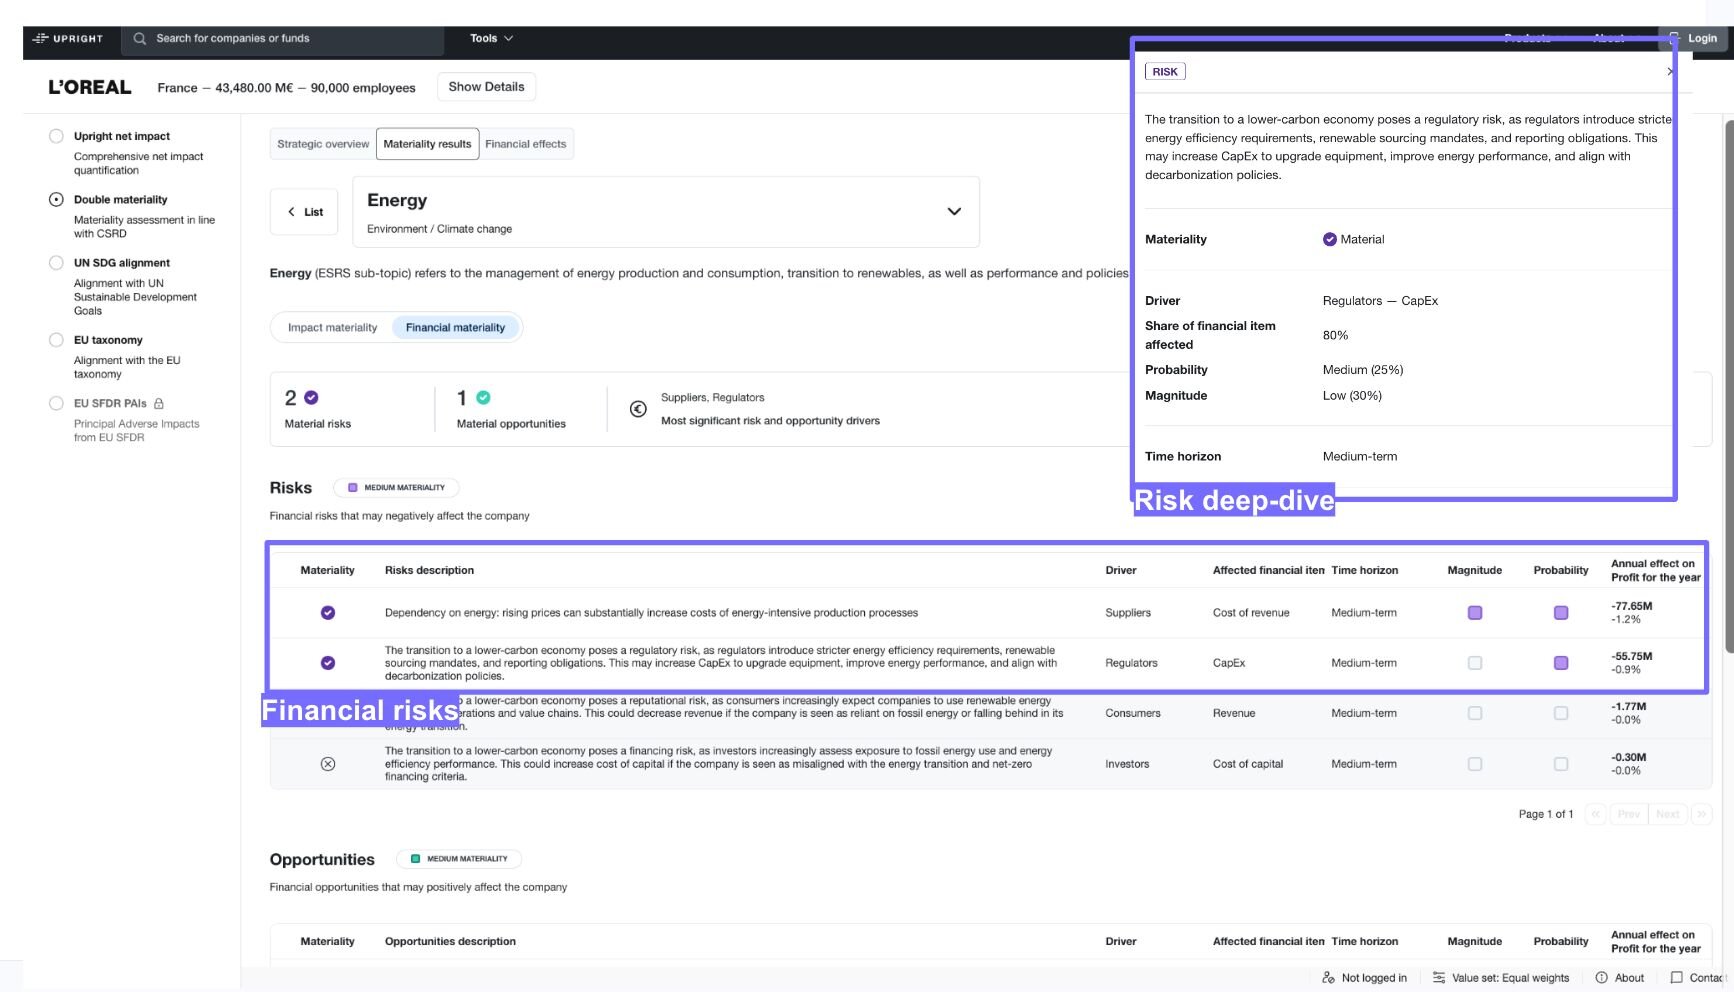The width and height of the screenshot is (1734, 992).
Task: Click Medium (25%) probability value in panel
Action: pyautogui.click(x=1363, y=370)
